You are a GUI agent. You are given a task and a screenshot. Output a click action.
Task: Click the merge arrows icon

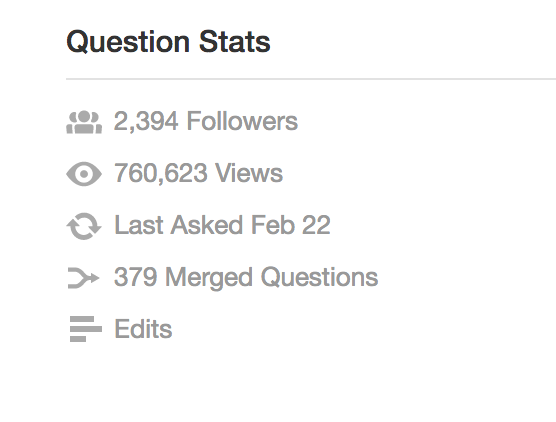click(84, 278)
